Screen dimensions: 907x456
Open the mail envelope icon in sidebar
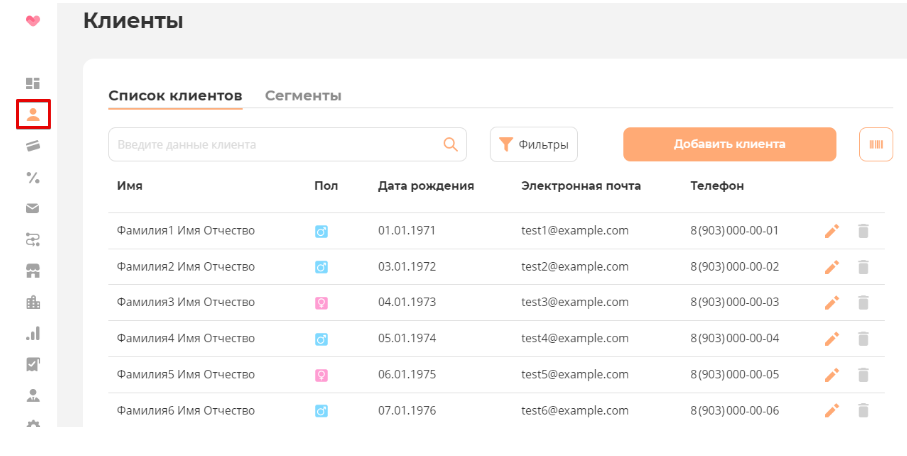click(x=33, y=208)
